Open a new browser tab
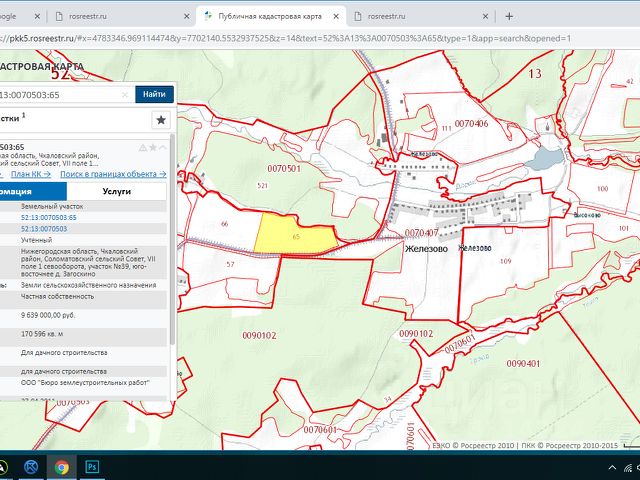The width and height of the screenshot is (640, 480). [509, 17]
